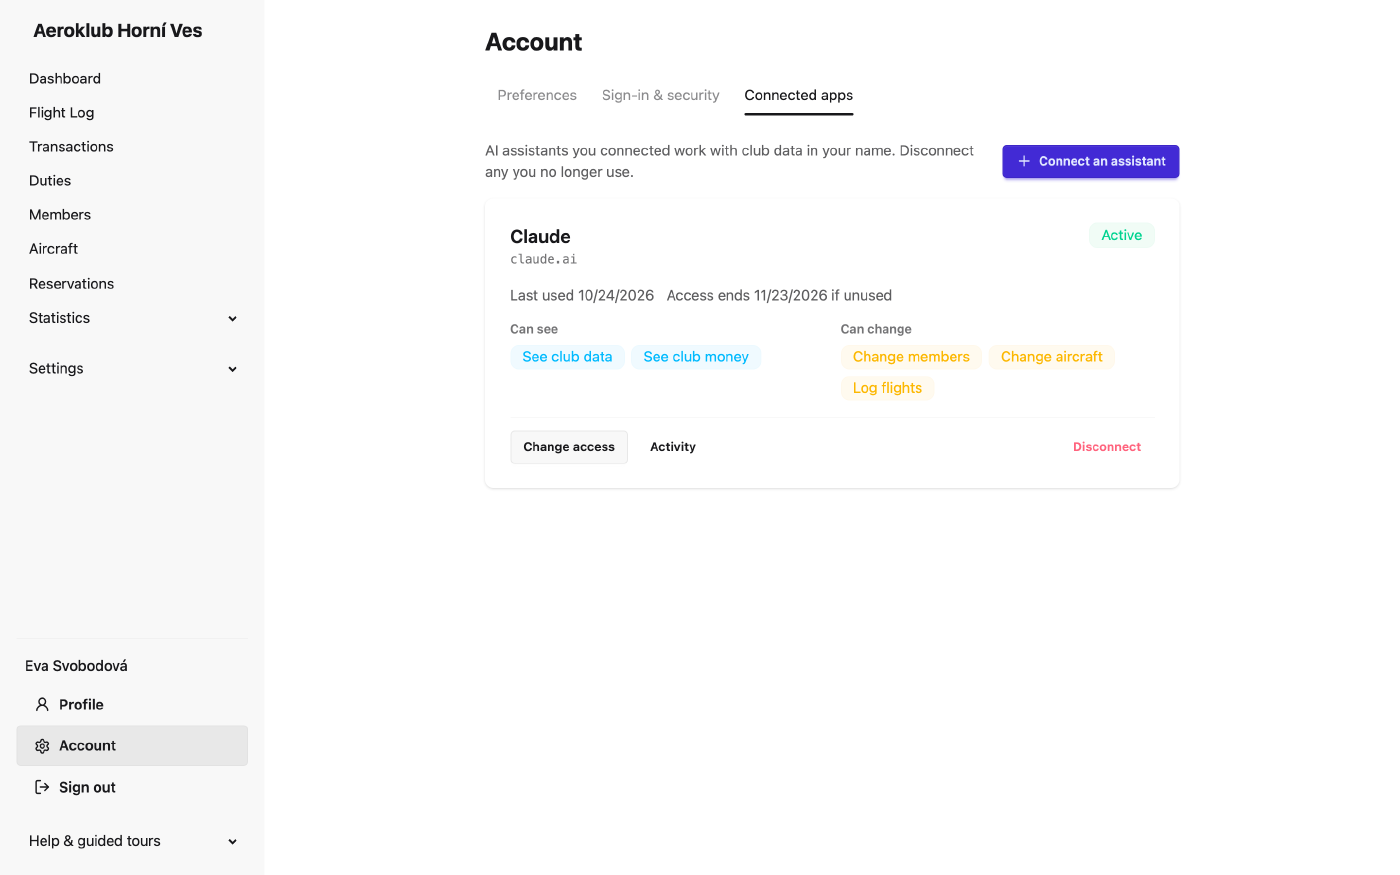This screenshot has height=875, width=1400.
Task: Click the Account page heading
Action: 534,42
